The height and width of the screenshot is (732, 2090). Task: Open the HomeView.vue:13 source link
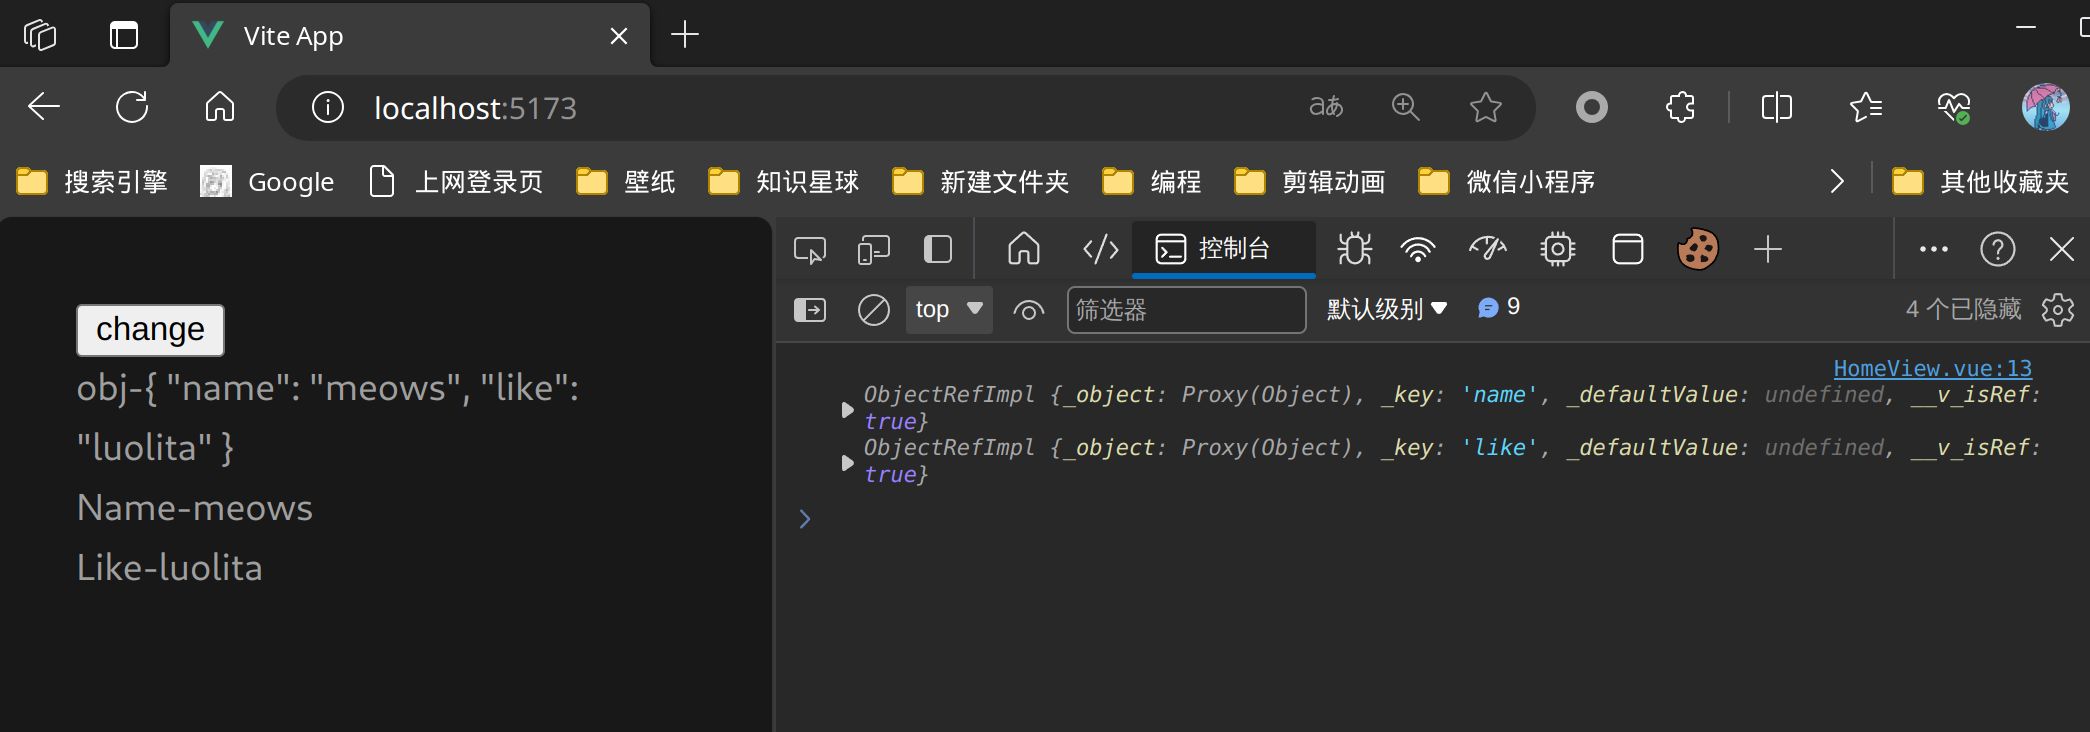1932,368
